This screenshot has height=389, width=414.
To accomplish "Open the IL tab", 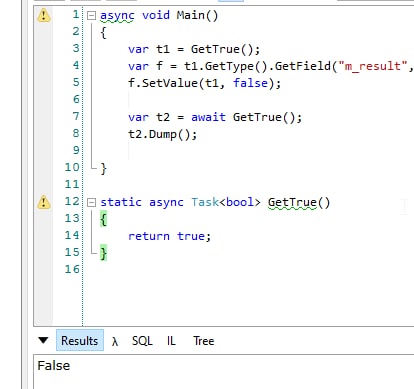I will tap(171, 341).
